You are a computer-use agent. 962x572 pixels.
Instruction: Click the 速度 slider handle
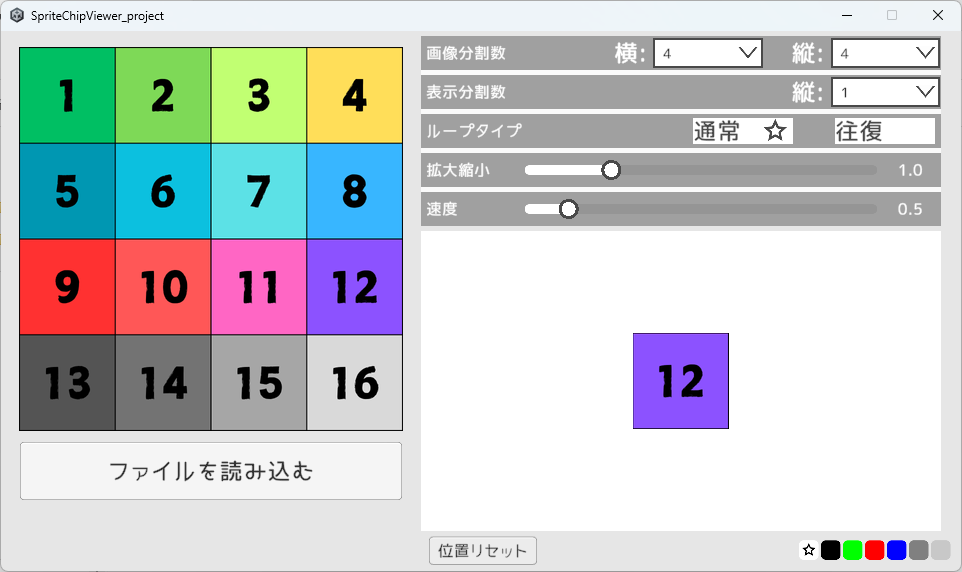(569, 209)
